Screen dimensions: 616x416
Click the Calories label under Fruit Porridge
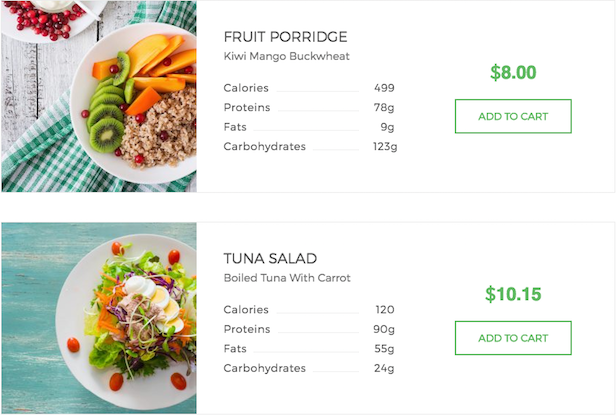[x=246, y=88]
